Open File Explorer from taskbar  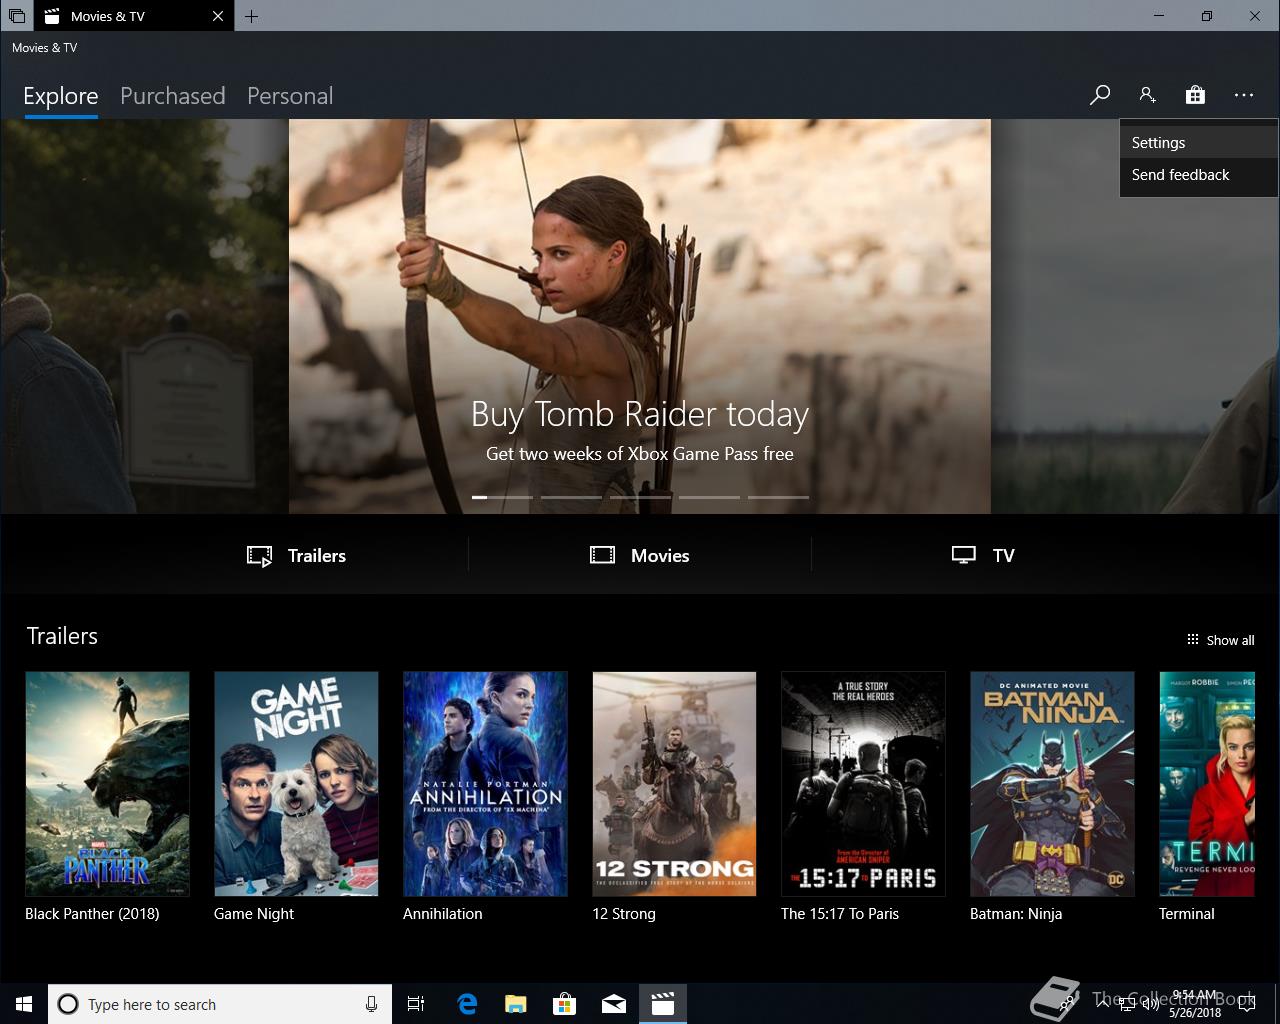(x=515, y=1004)
